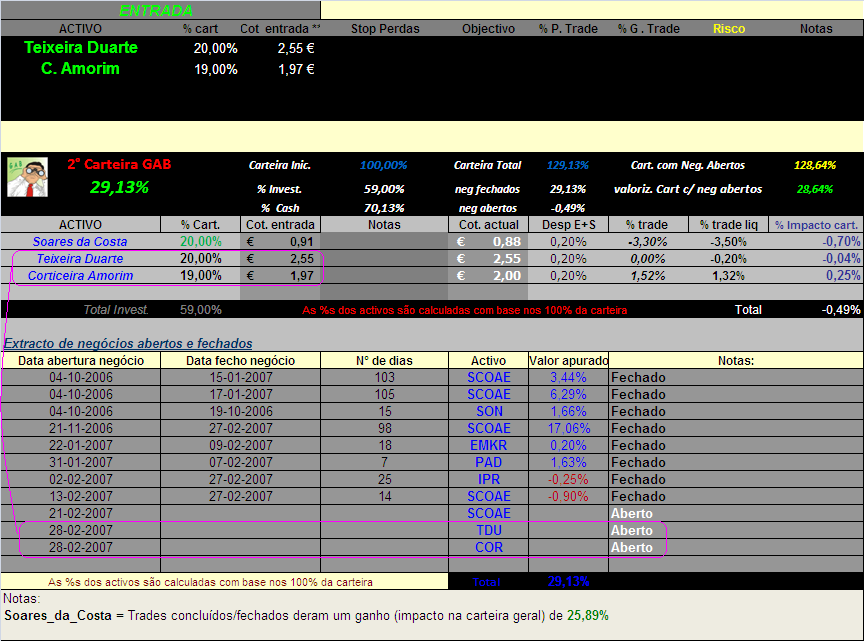Select the green ENTRADA header
Screen dimensions: 864x641
pos(155,10)
